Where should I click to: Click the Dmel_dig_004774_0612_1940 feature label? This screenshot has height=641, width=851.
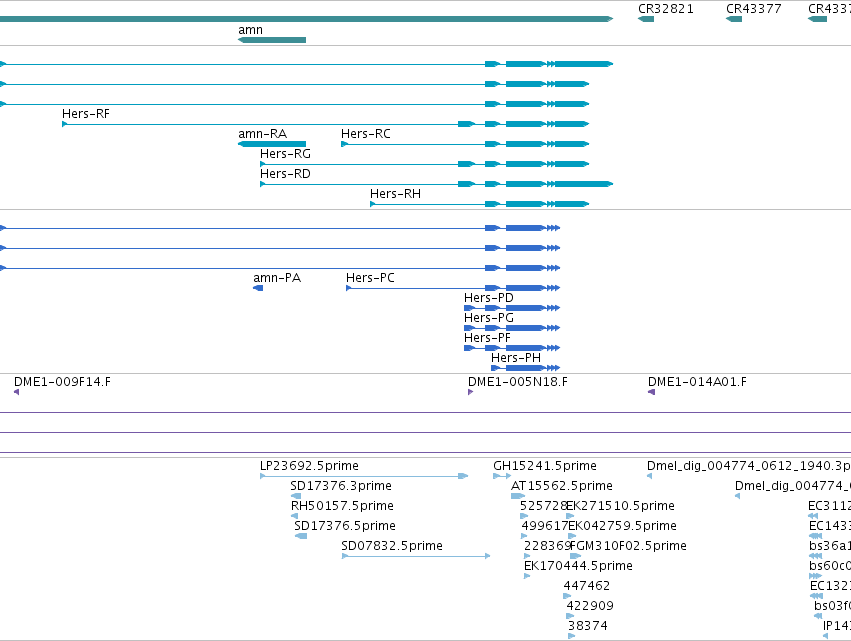(x=749, y=466)
